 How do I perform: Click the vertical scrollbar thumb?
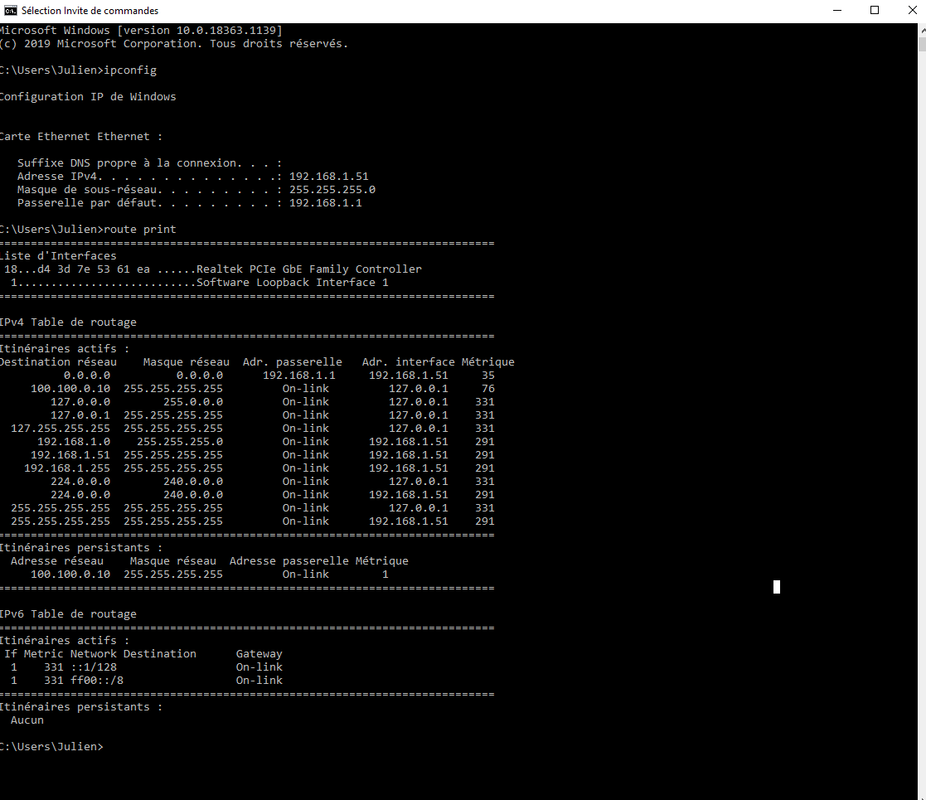[922, 44]
